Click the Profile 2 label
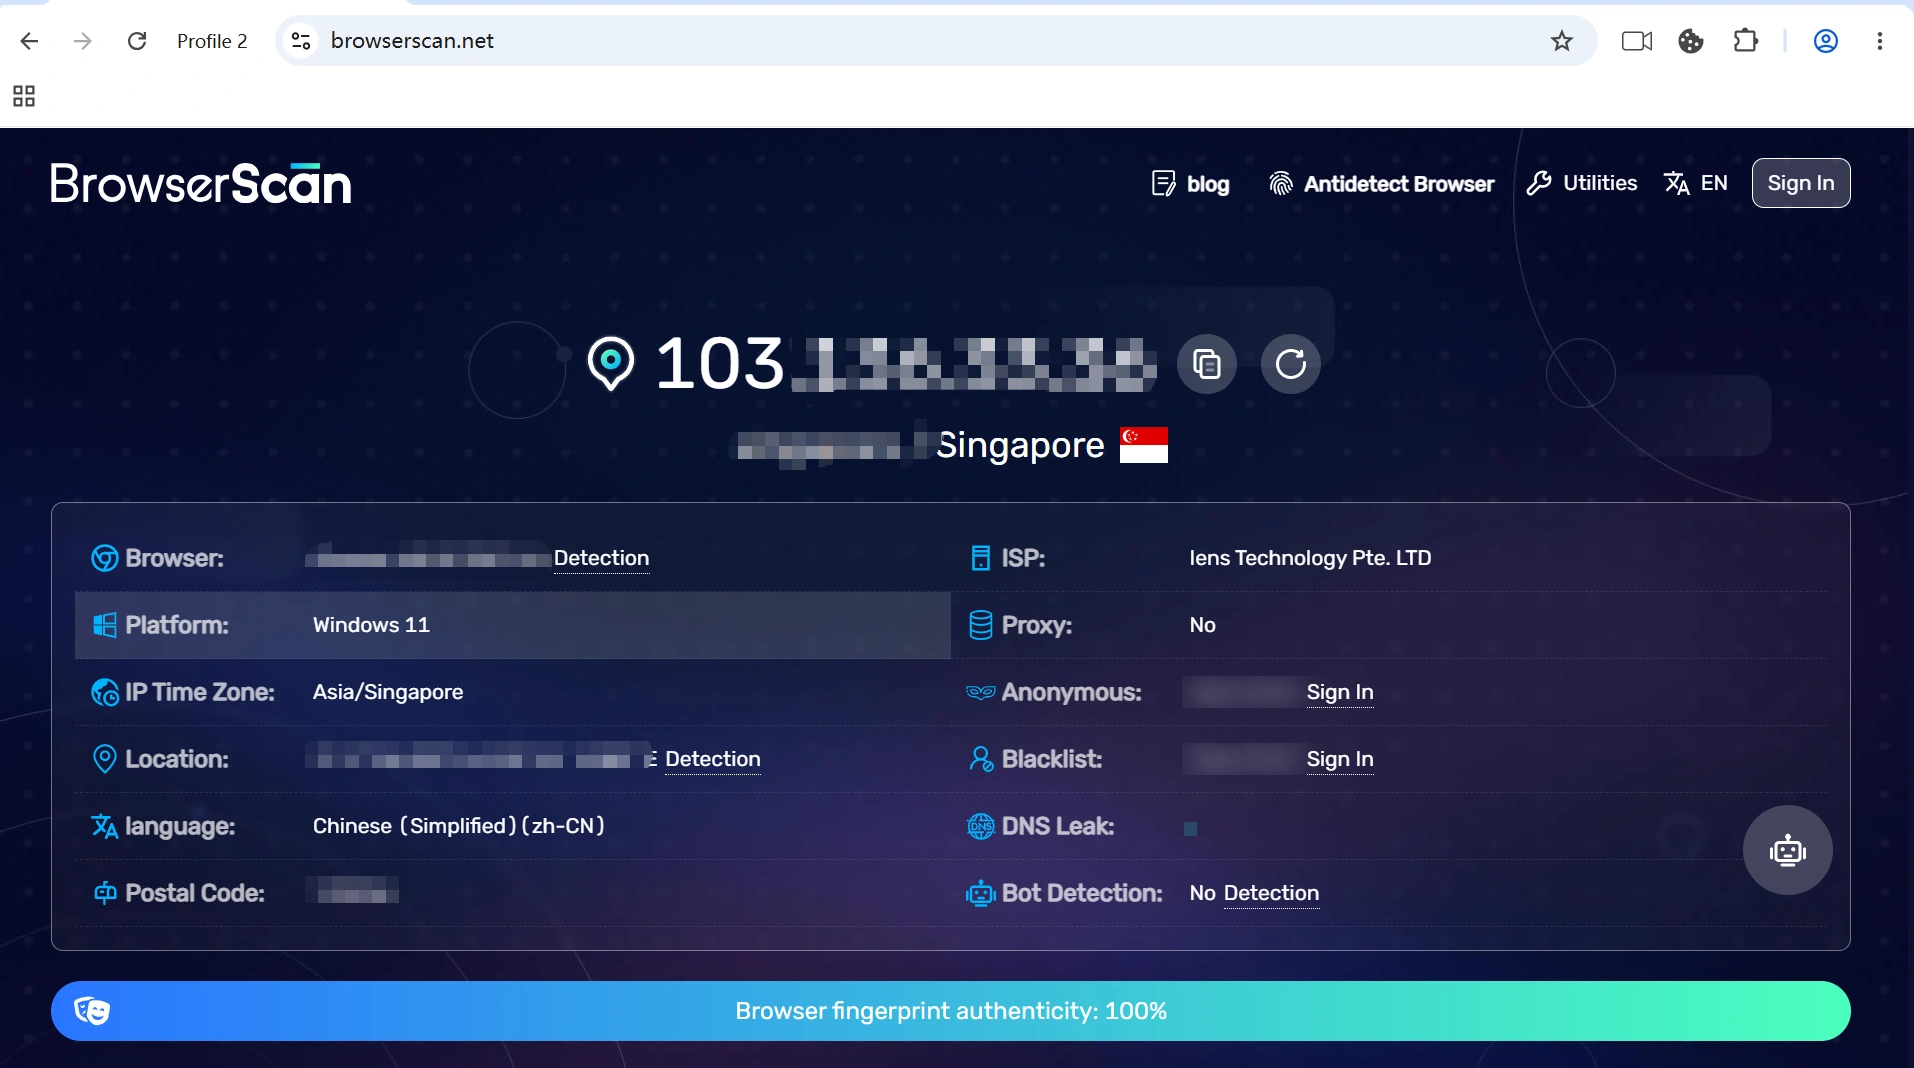The image size is (1914, 1068). tap(212, 41)
